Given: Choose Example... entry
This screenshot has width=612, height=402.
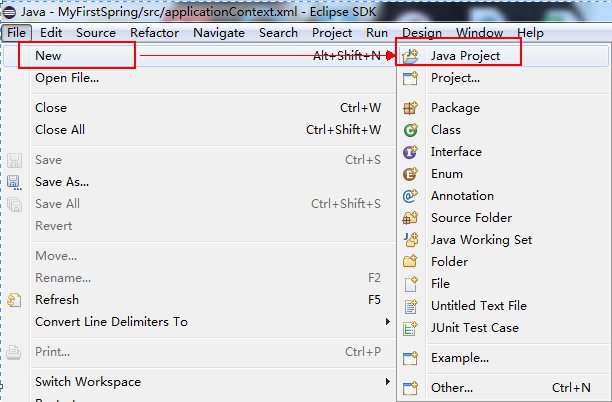Looking at the screenshot, I should click(503, 358).
